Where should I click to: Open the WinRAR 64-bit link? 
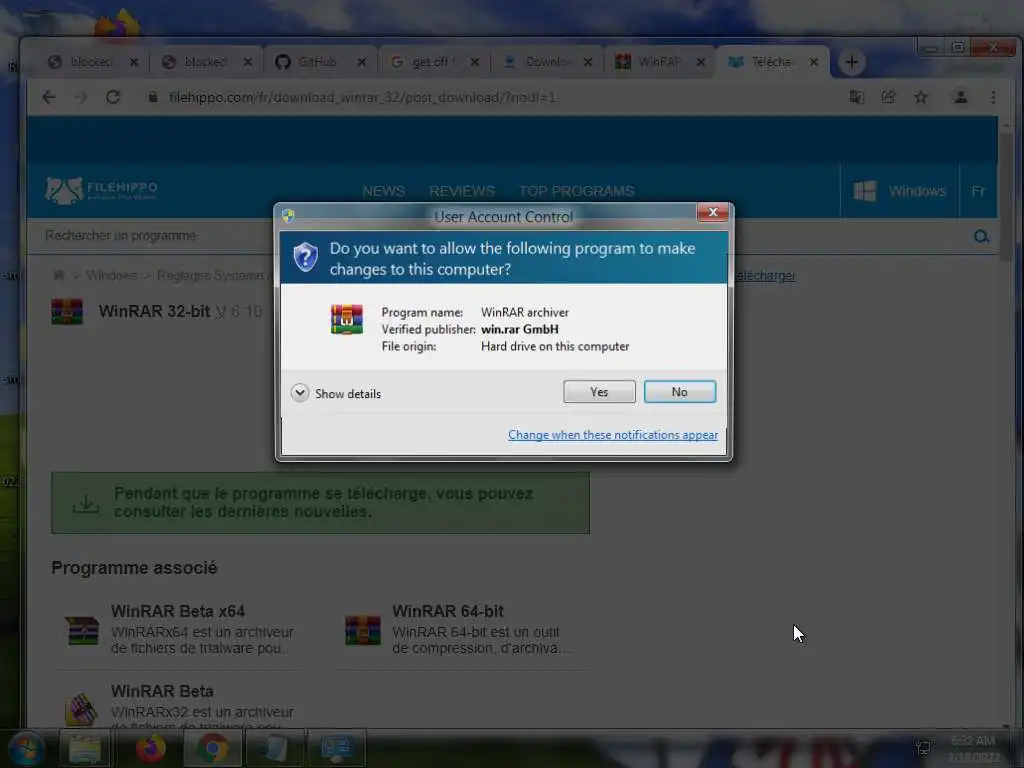(x=448, y=611)
